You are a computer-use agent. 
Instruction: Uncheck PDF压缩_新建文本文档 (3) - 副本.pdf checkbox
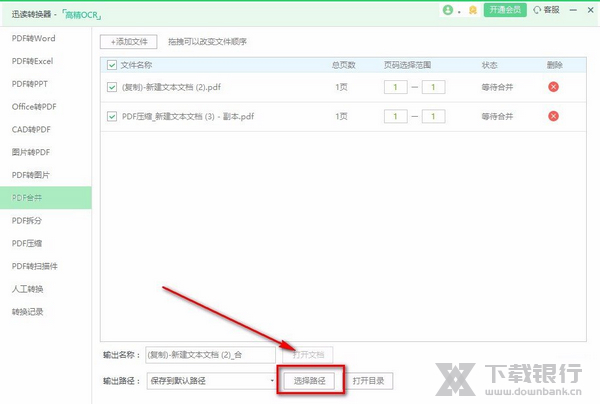click(x=112, y=116)
